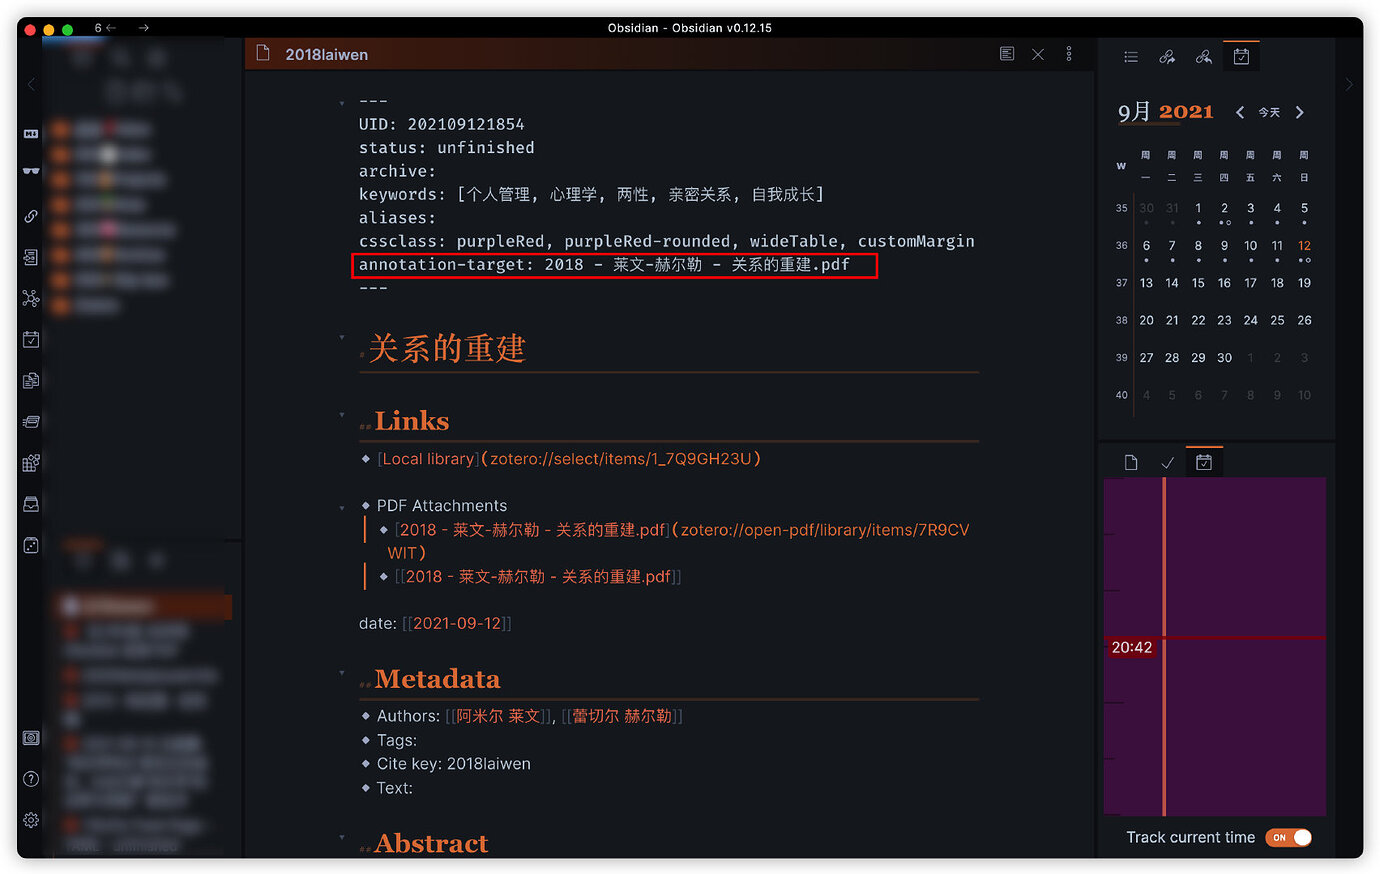Switch to the checkmark tab in bottom panel
Screen dimensions: 1380x874
click(1167, 461)
